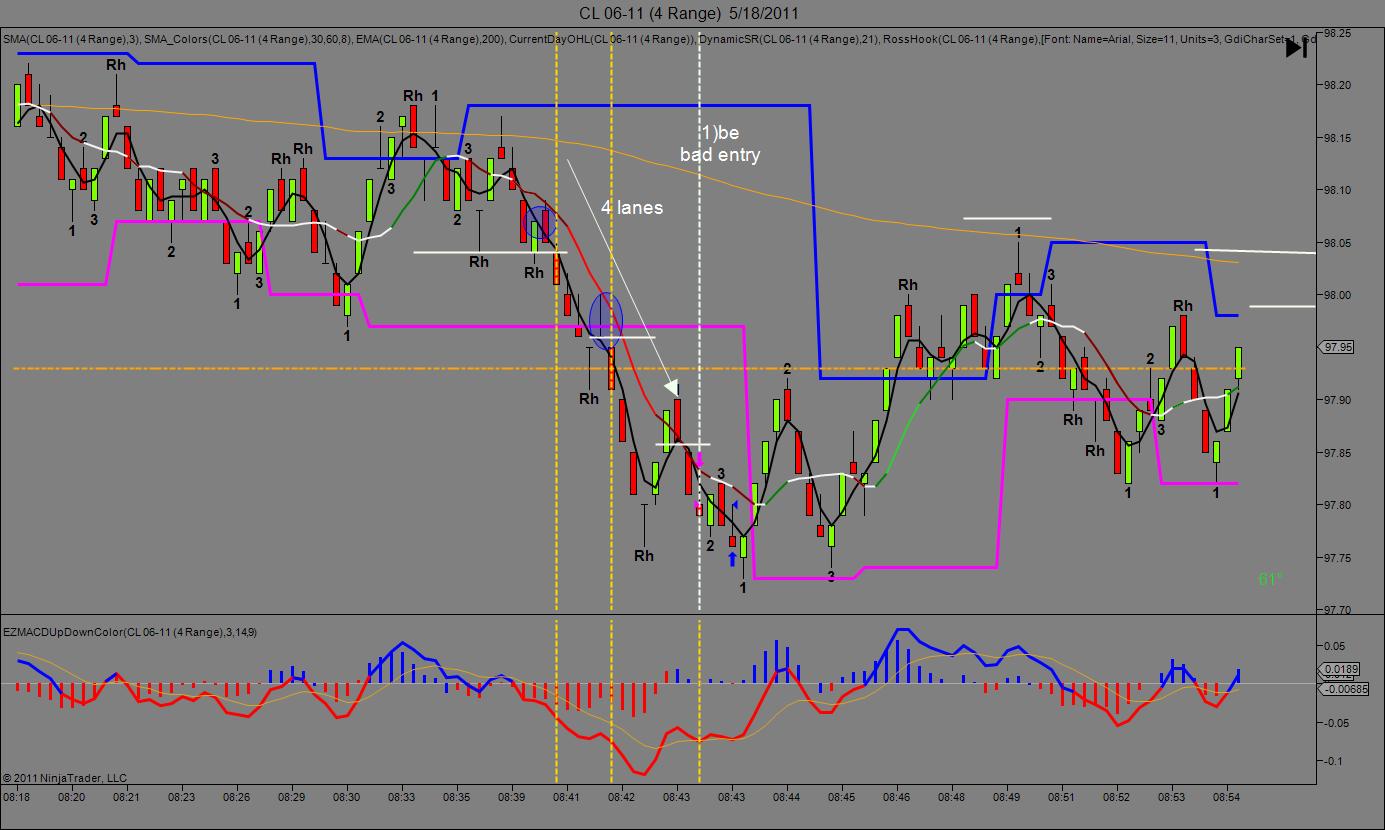Click the 08:30 time axis label
1385x830 pixels.
(346, 798)
